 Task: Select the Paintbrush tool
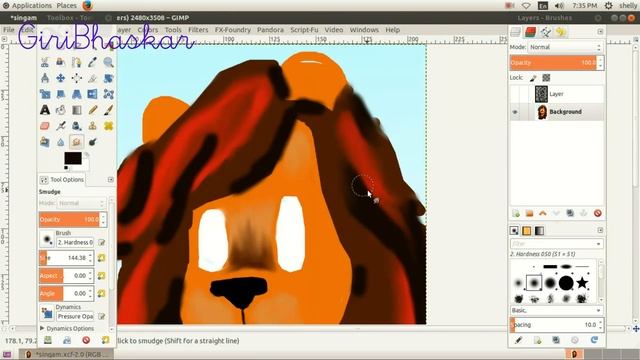point(109,110)
